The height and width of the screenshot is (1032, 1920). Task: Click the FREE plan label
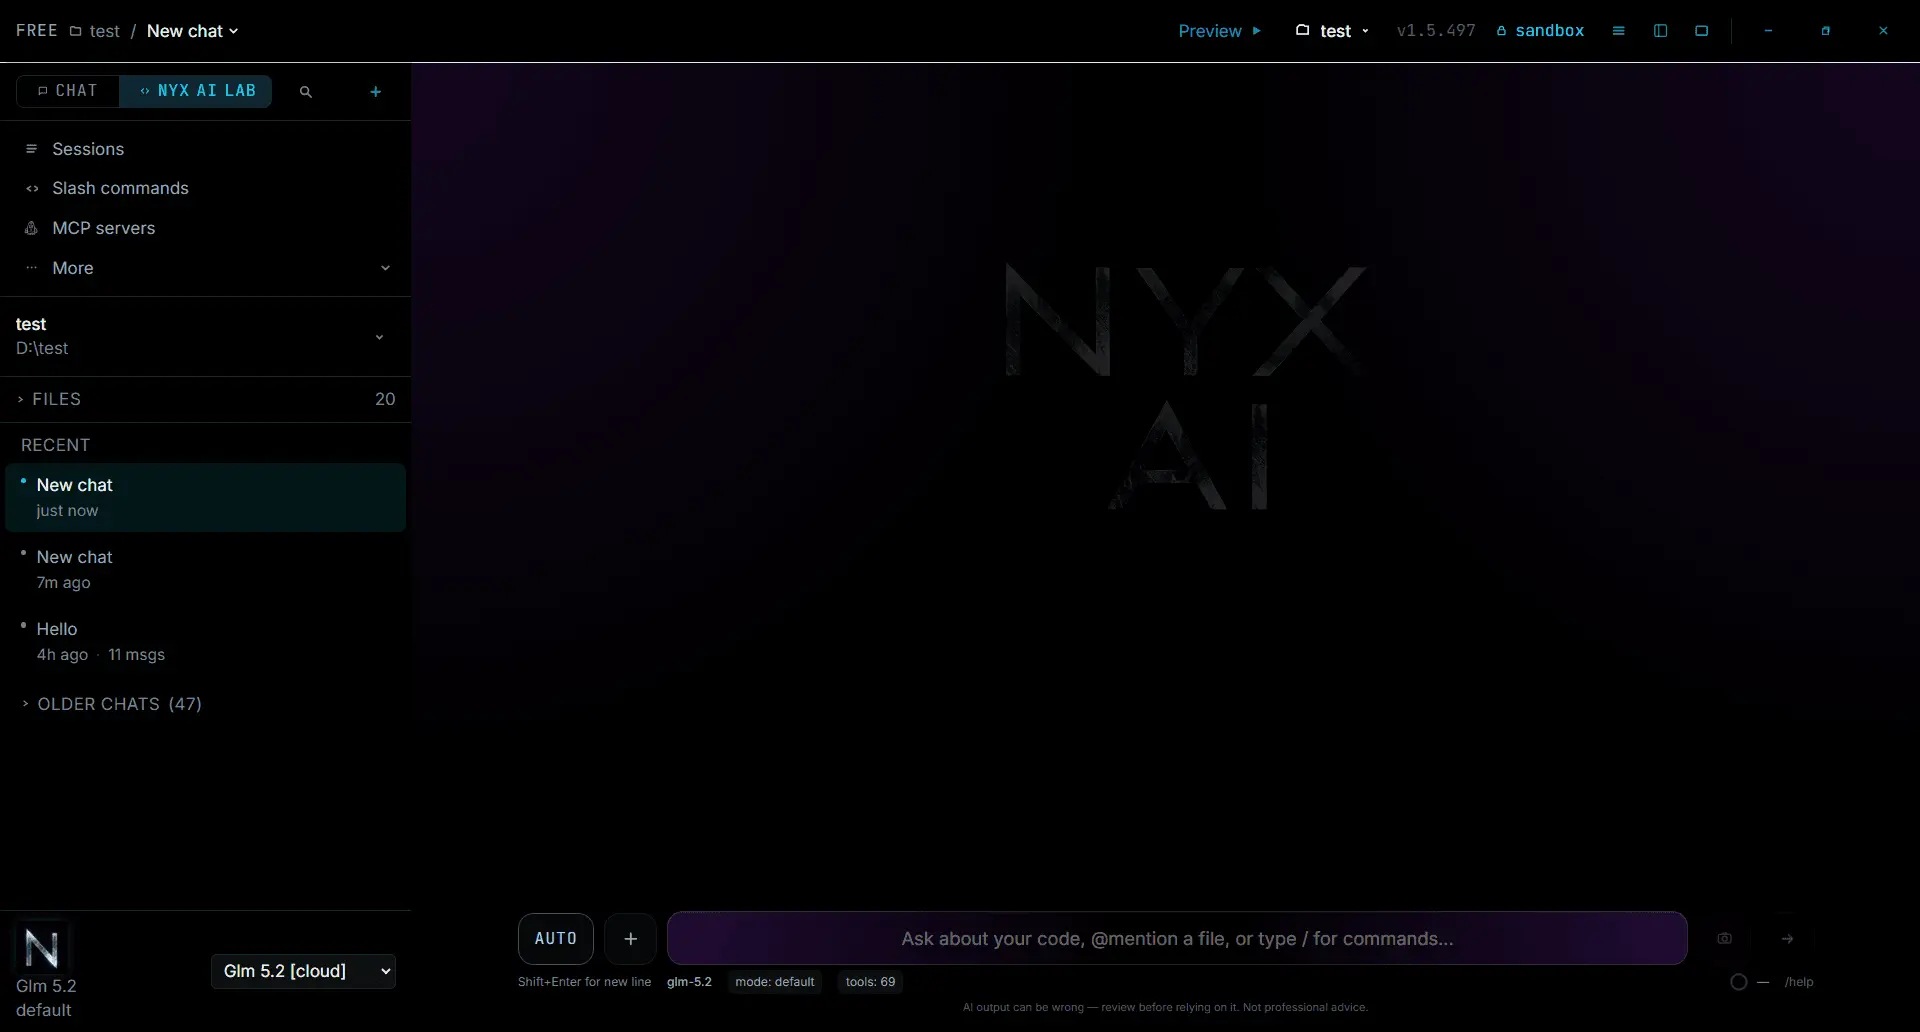37,31
